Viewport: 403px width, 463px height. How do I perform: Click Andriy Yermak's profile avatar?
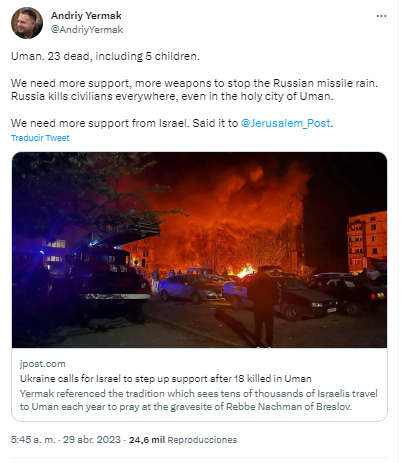tap(27, 23)
